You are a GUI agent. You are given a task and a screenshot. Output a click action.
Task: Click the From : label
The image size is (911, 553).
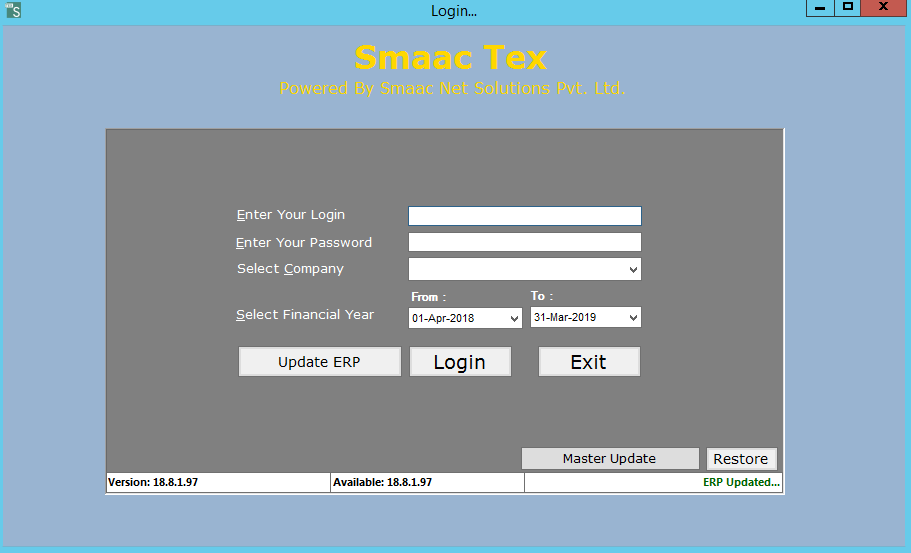(x=428, y=297)
